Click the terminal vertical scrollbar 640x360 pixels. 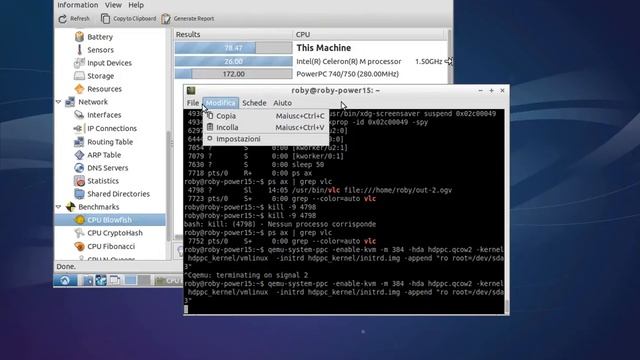(x=507, y=211)
